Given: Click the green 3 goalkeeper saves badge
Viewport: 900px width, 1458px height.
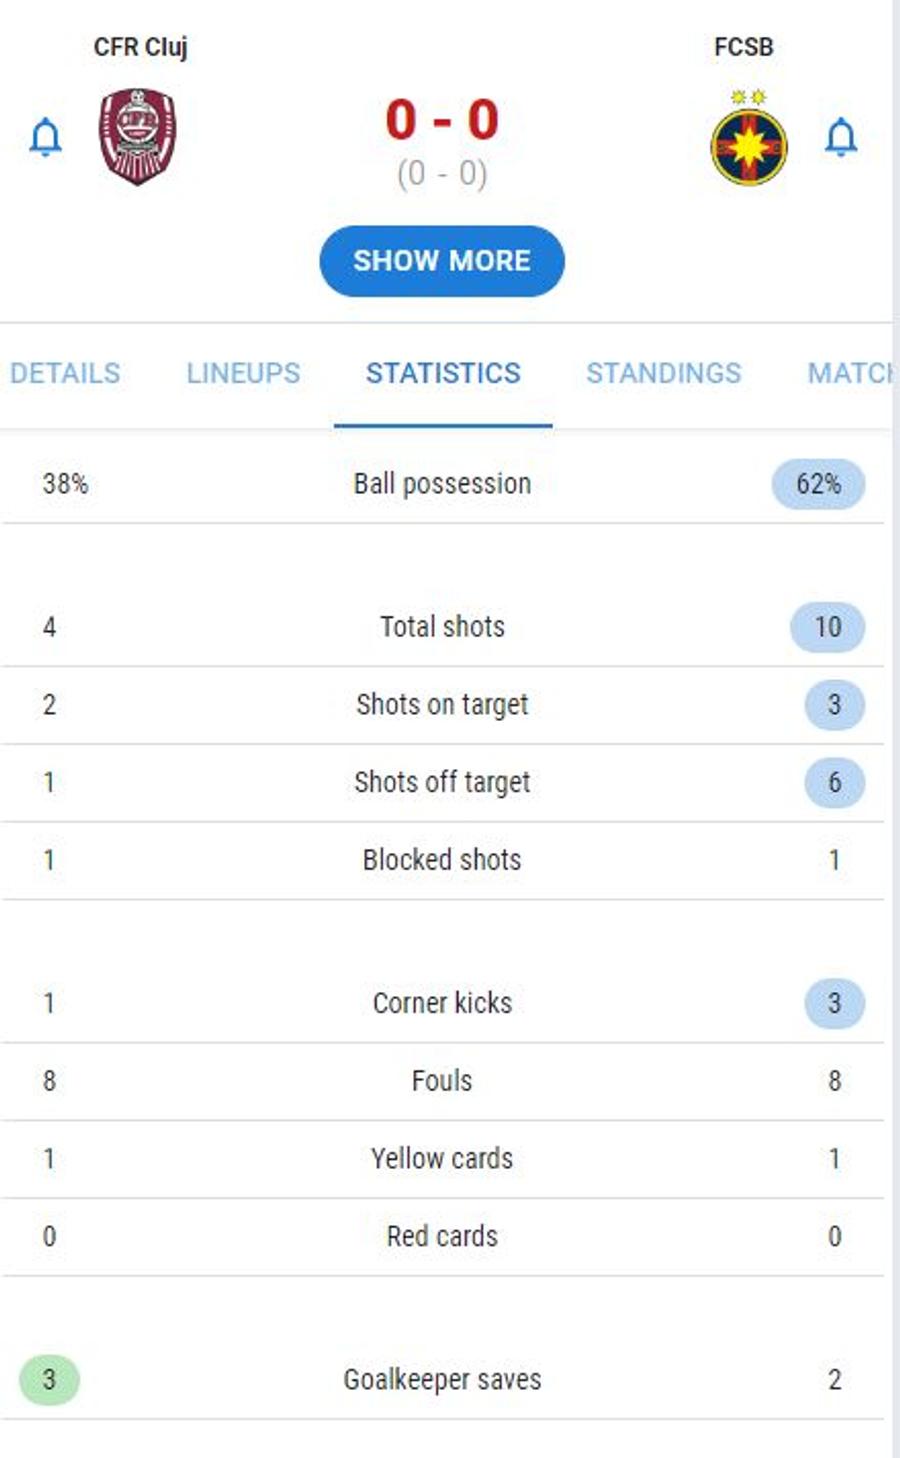Looking at the screenshot, I should point(49,1380).
